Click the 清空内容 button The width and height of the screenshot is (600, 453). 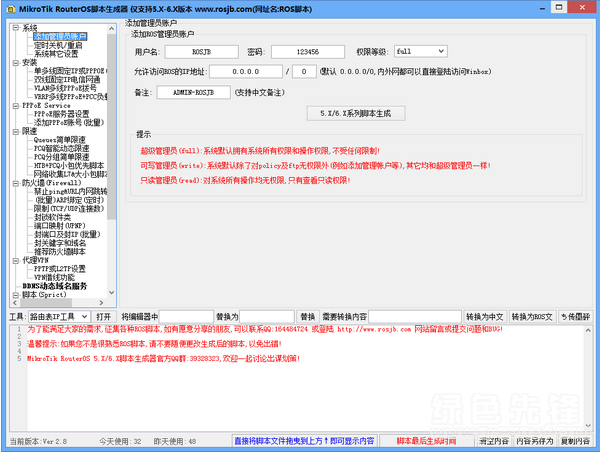pos(494,441)
